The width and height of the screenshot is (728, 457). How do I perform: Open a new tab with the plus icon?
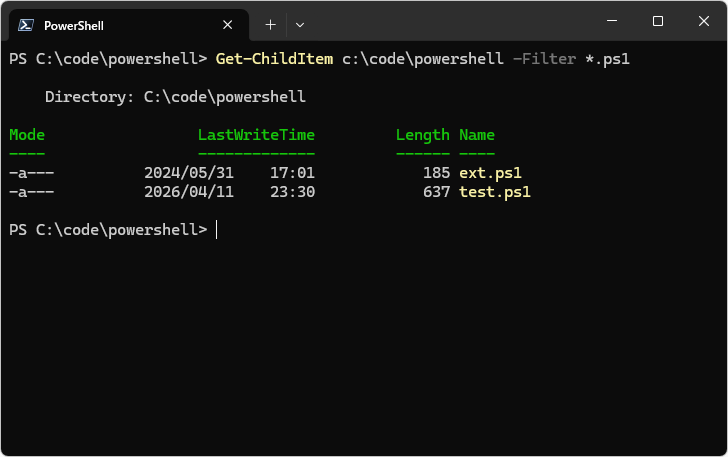pyautogui.click(x=270, y=24)
